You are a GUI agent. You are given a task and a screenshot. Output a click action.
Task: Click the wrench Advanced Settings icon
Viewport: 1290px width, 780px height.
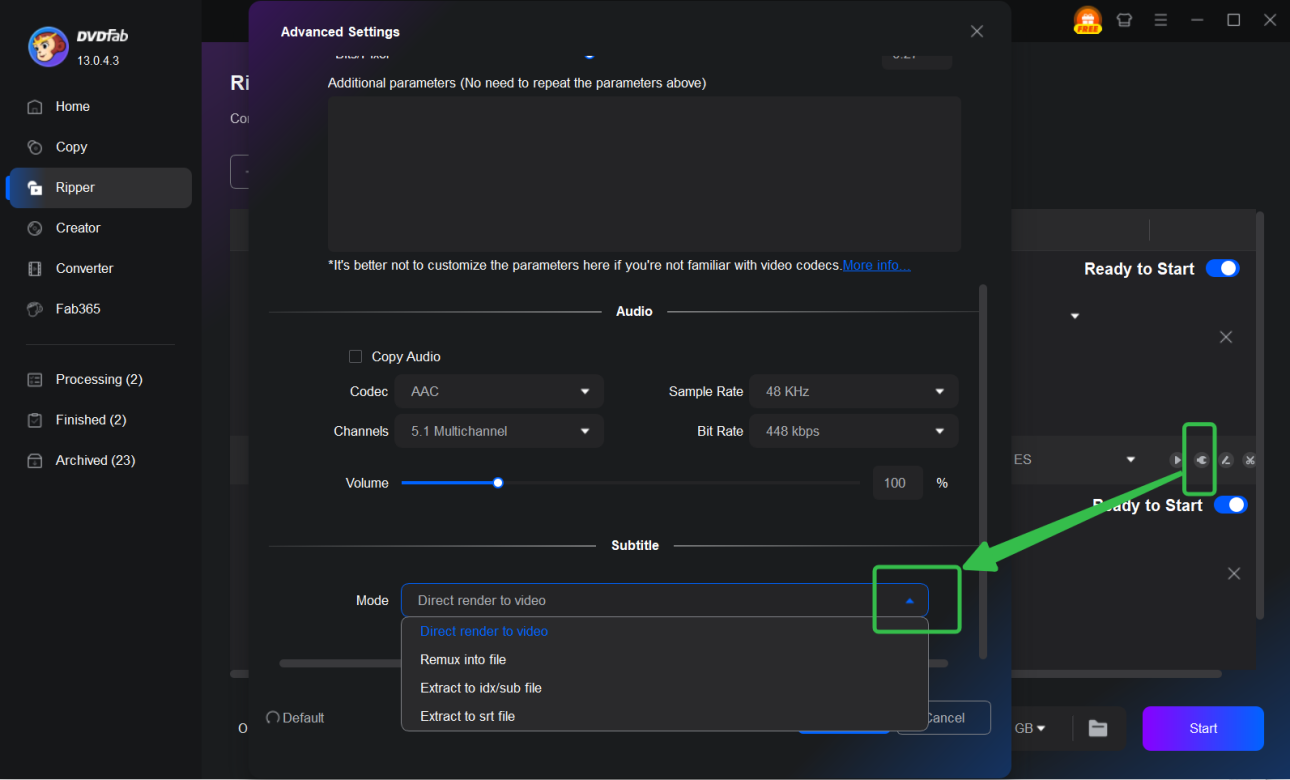[1201, 460]
